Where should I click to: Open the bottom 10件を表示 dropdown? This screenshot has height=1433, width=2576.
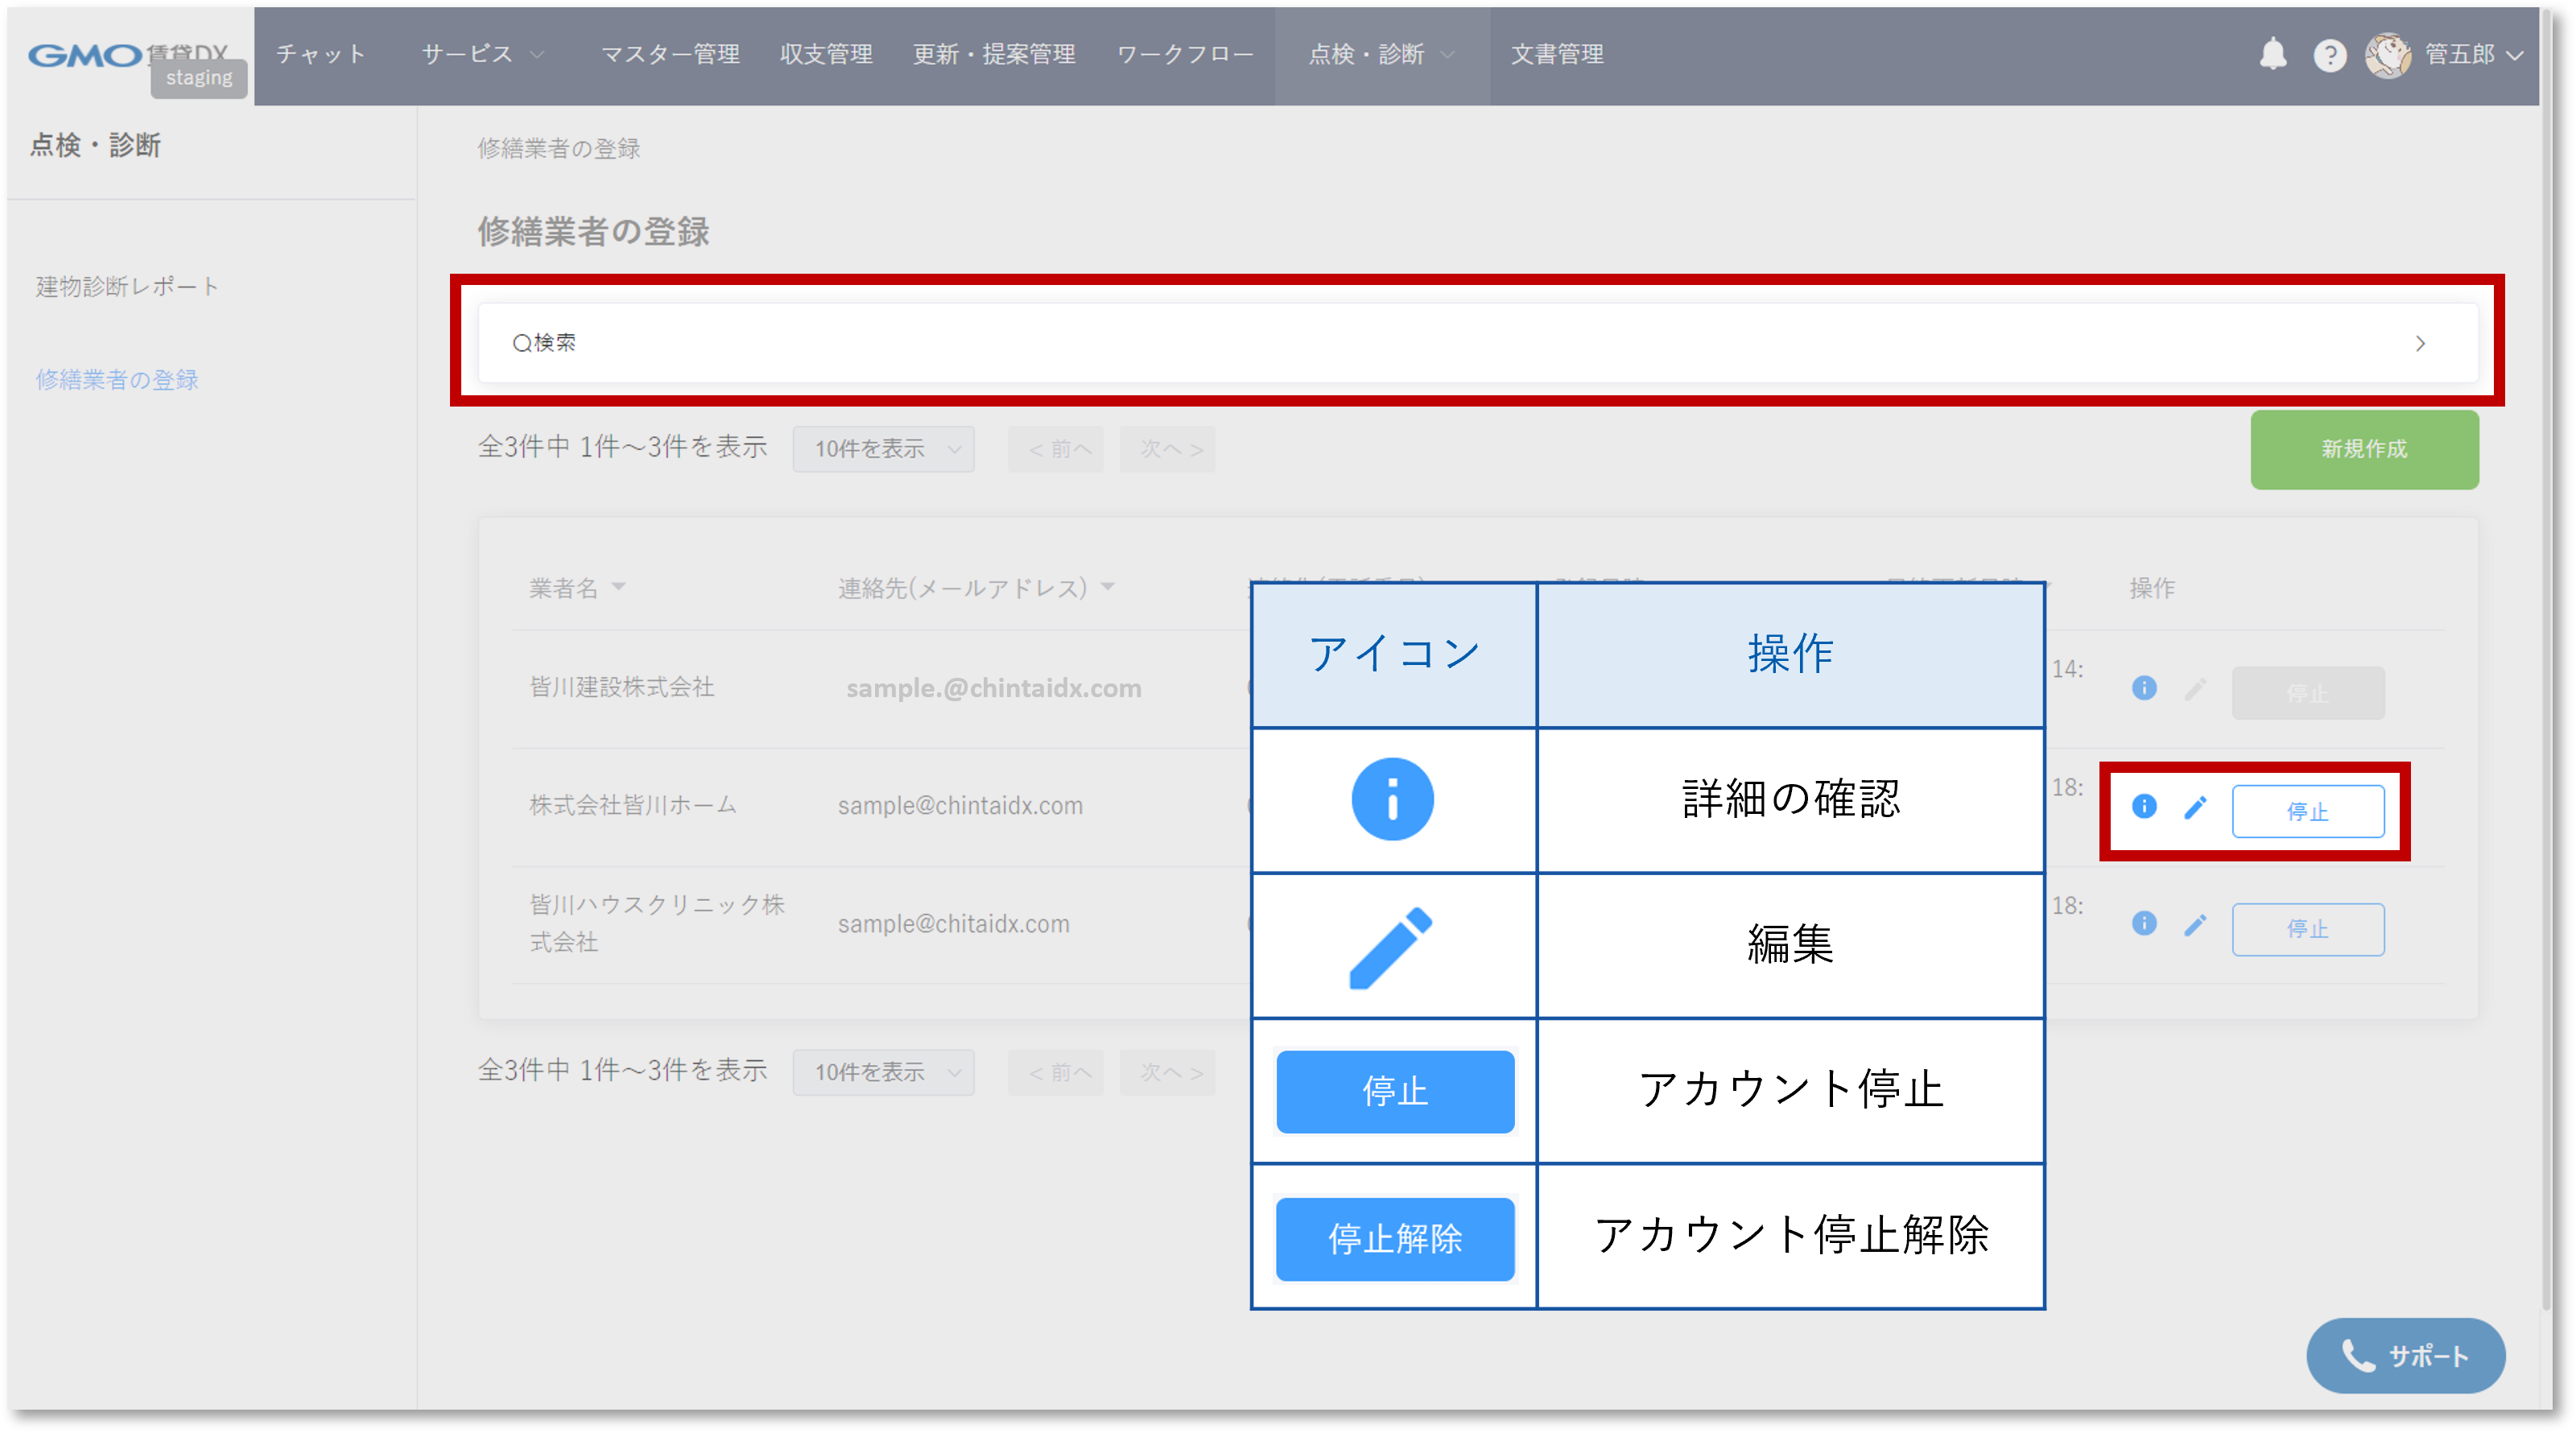click(x=883, y=1072)
